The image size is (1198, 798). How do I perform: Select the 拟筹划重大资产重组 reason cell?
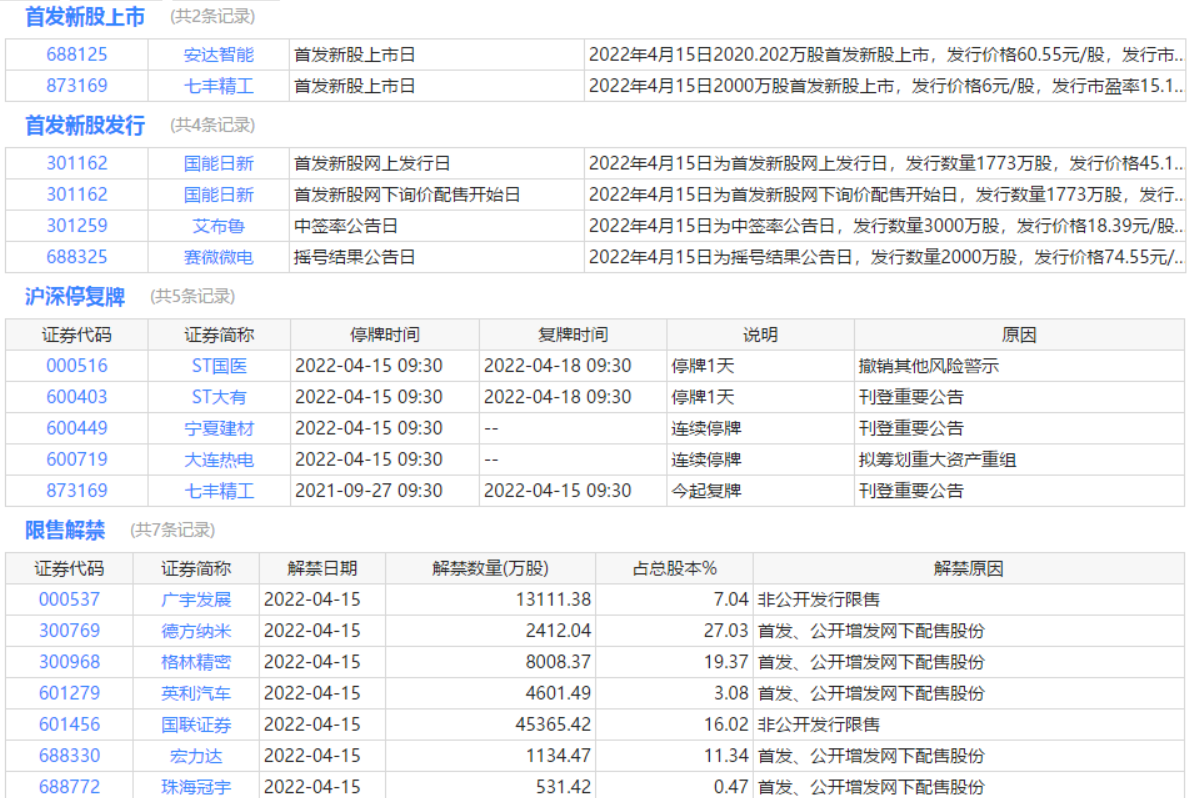coord(1019,460)
